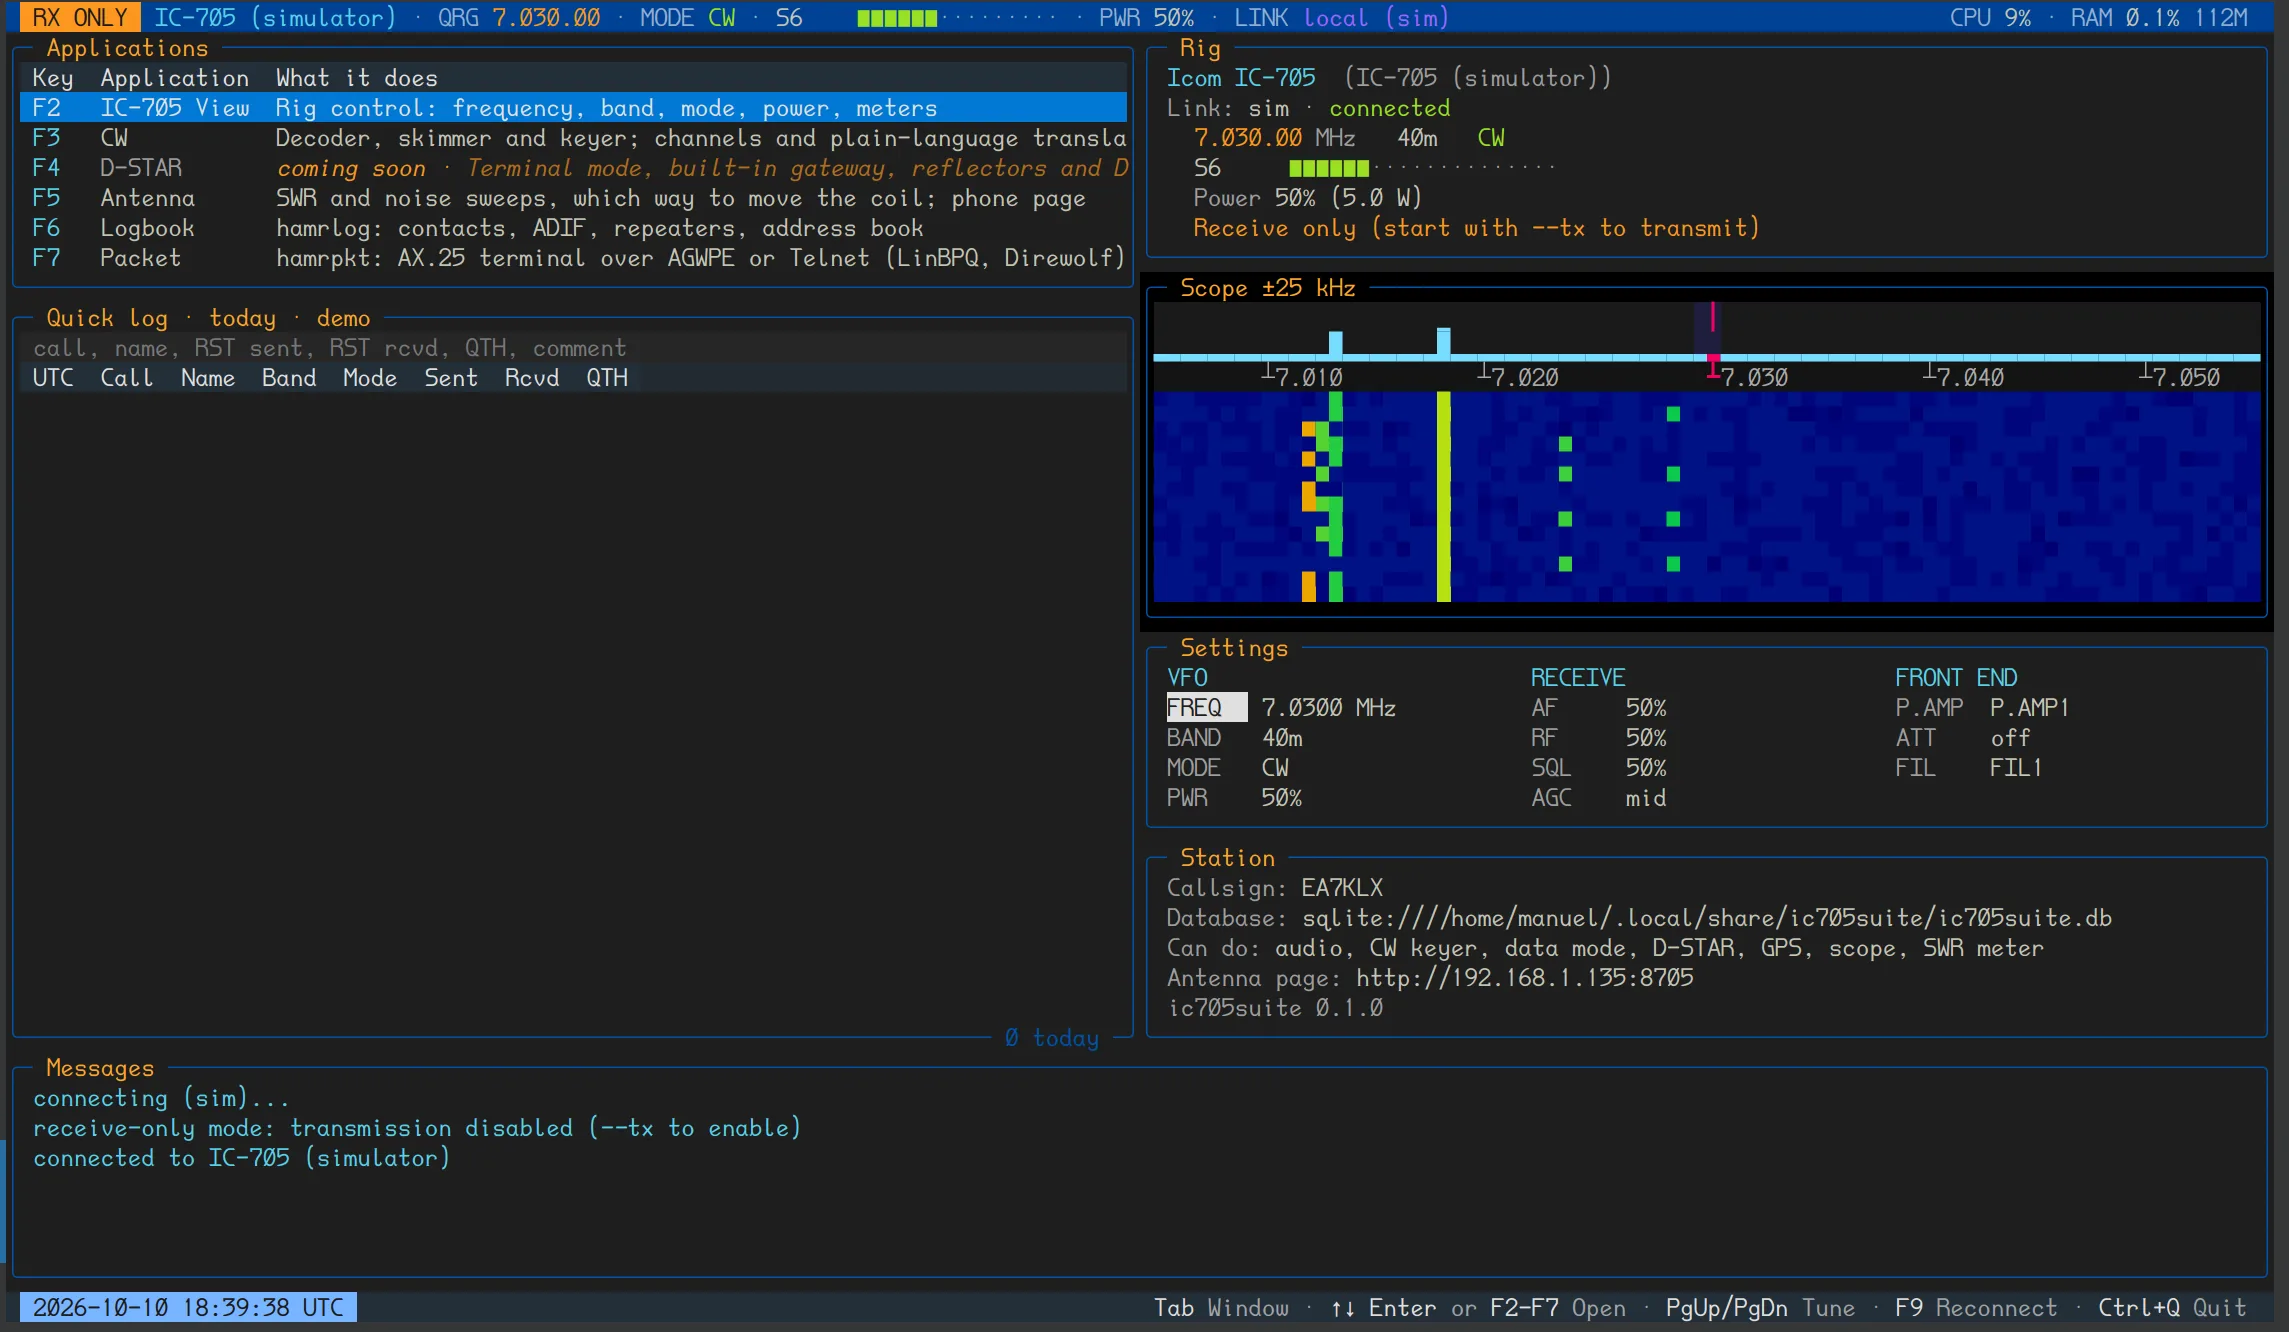Click the antenna page URL in Station panel
Viewport: 2289px width, 1332px height.
pyautogui.click(x=1525, y=978)
